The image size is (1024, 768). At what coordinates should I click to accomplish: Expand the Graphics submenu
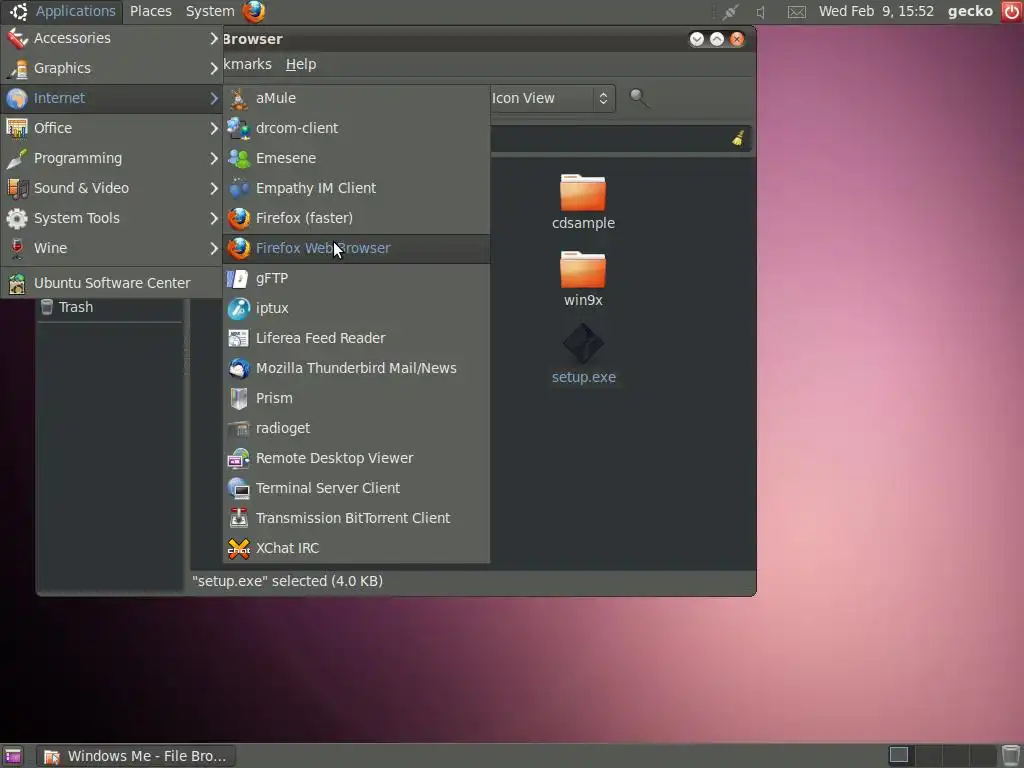point(112,68)
